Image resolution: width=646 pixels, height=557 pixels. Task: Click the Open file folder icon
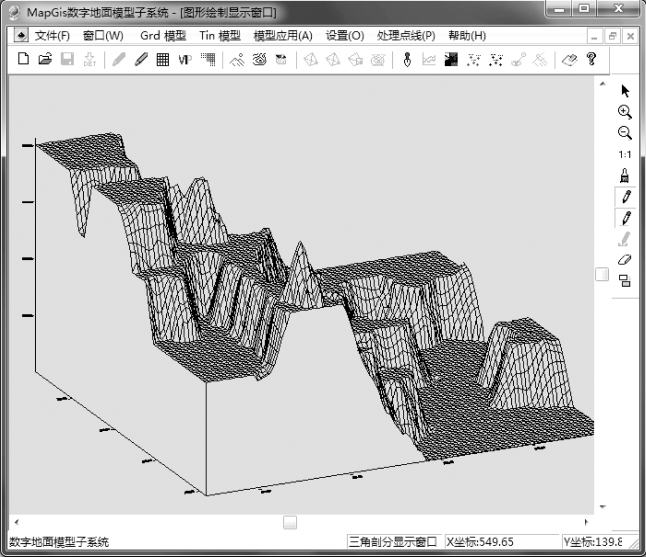coord(45,60)
